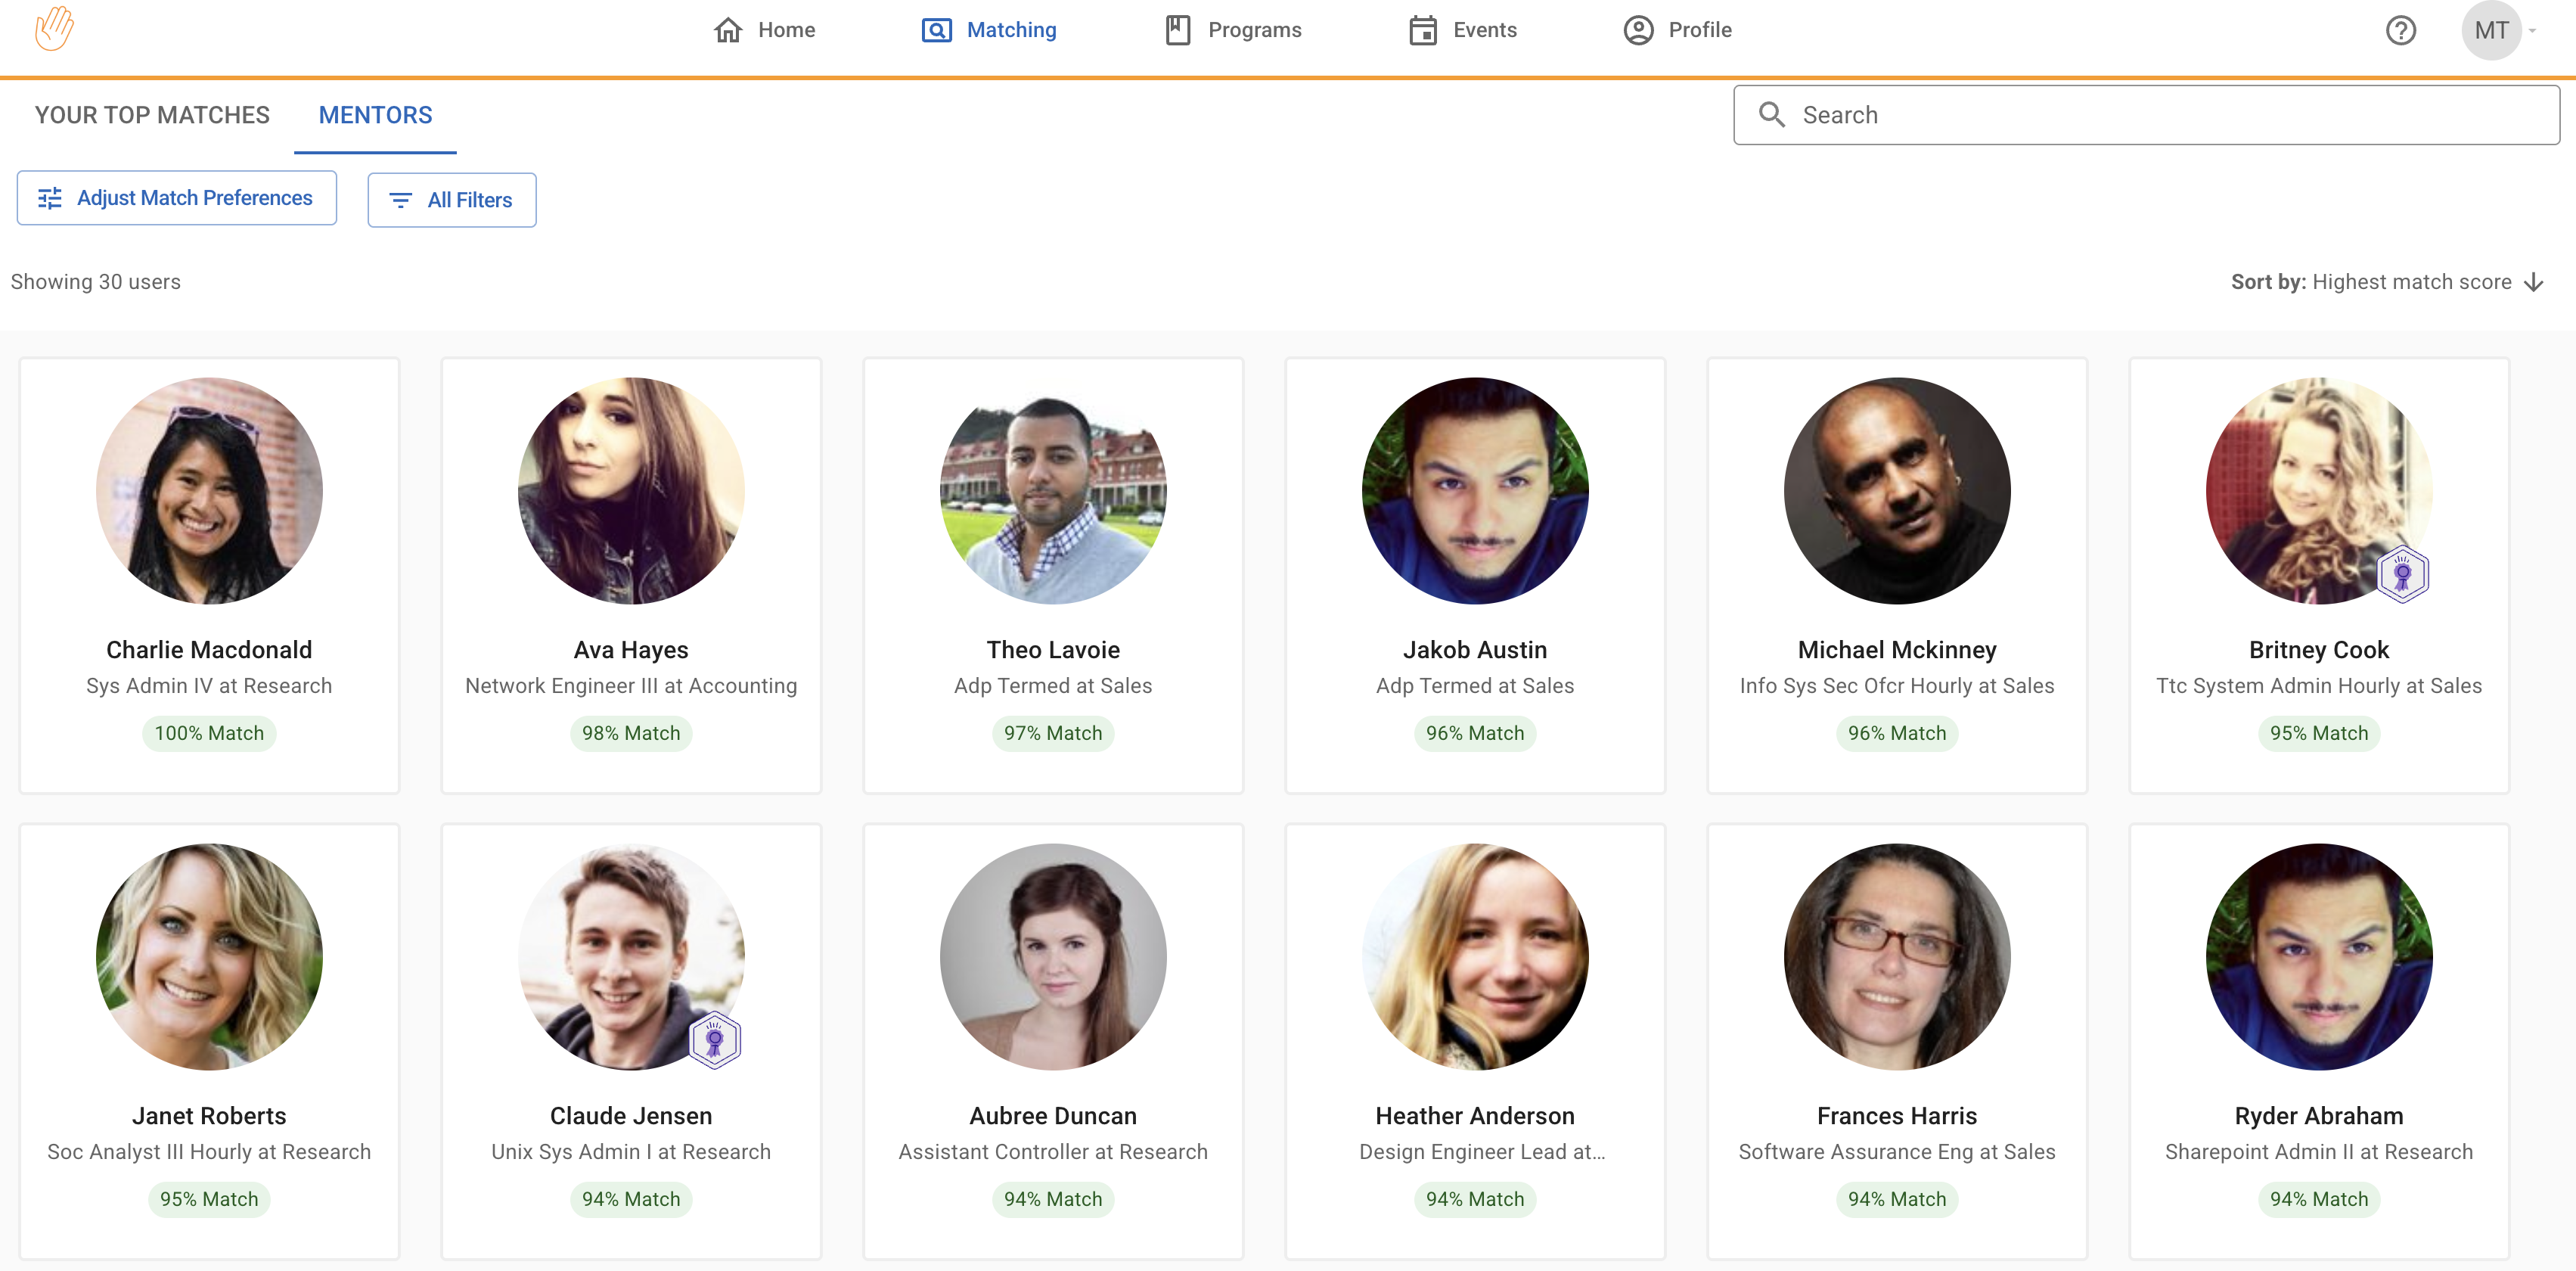Image resolution: width=2576 pixels, height=1271 pixels.
Task: Click award badge on Claude Jensen's photo
Action: tap(714, 1040)
